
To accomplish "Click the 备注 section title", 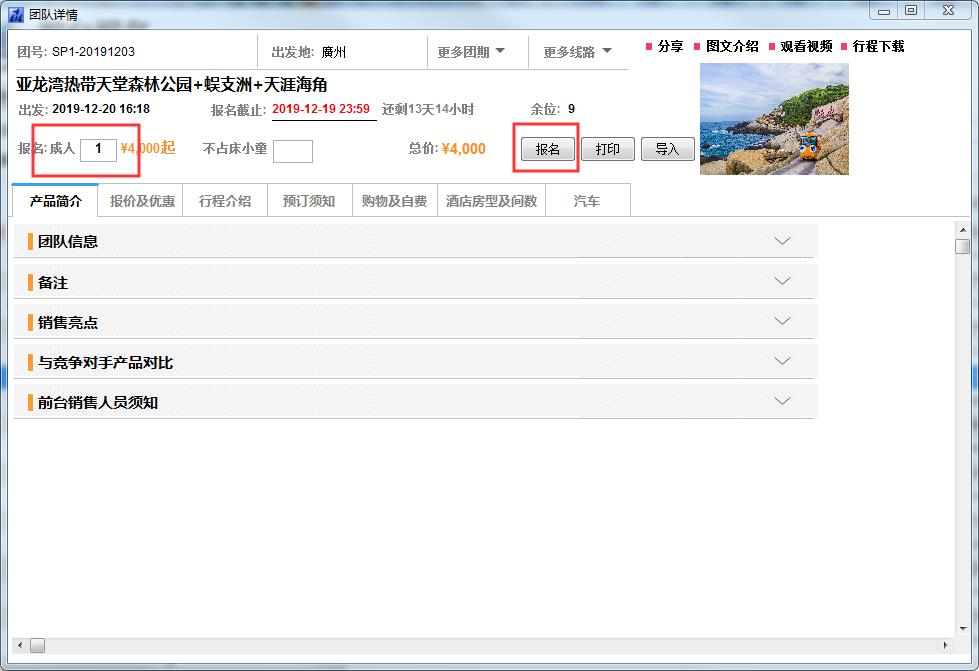I will tap(52, 282).
